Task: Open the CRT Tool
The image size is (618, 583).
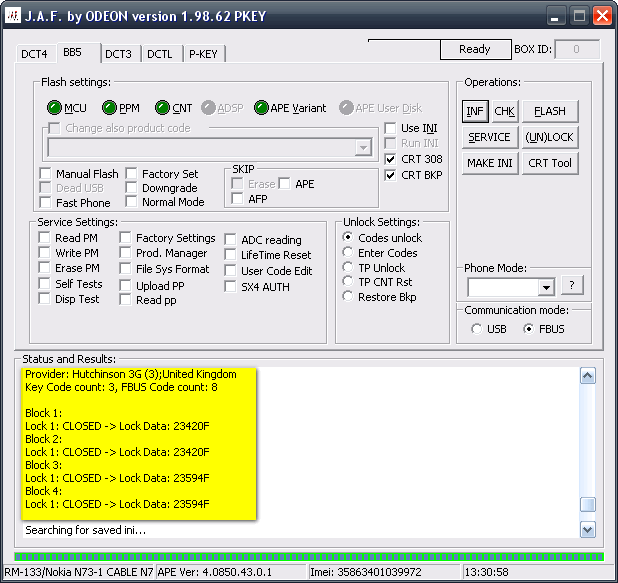Action: point(550,163)
